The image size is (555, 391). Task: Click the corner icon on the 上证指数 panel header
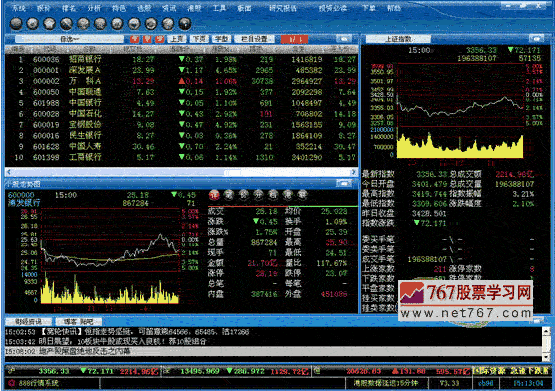click(x=536, y=38)
